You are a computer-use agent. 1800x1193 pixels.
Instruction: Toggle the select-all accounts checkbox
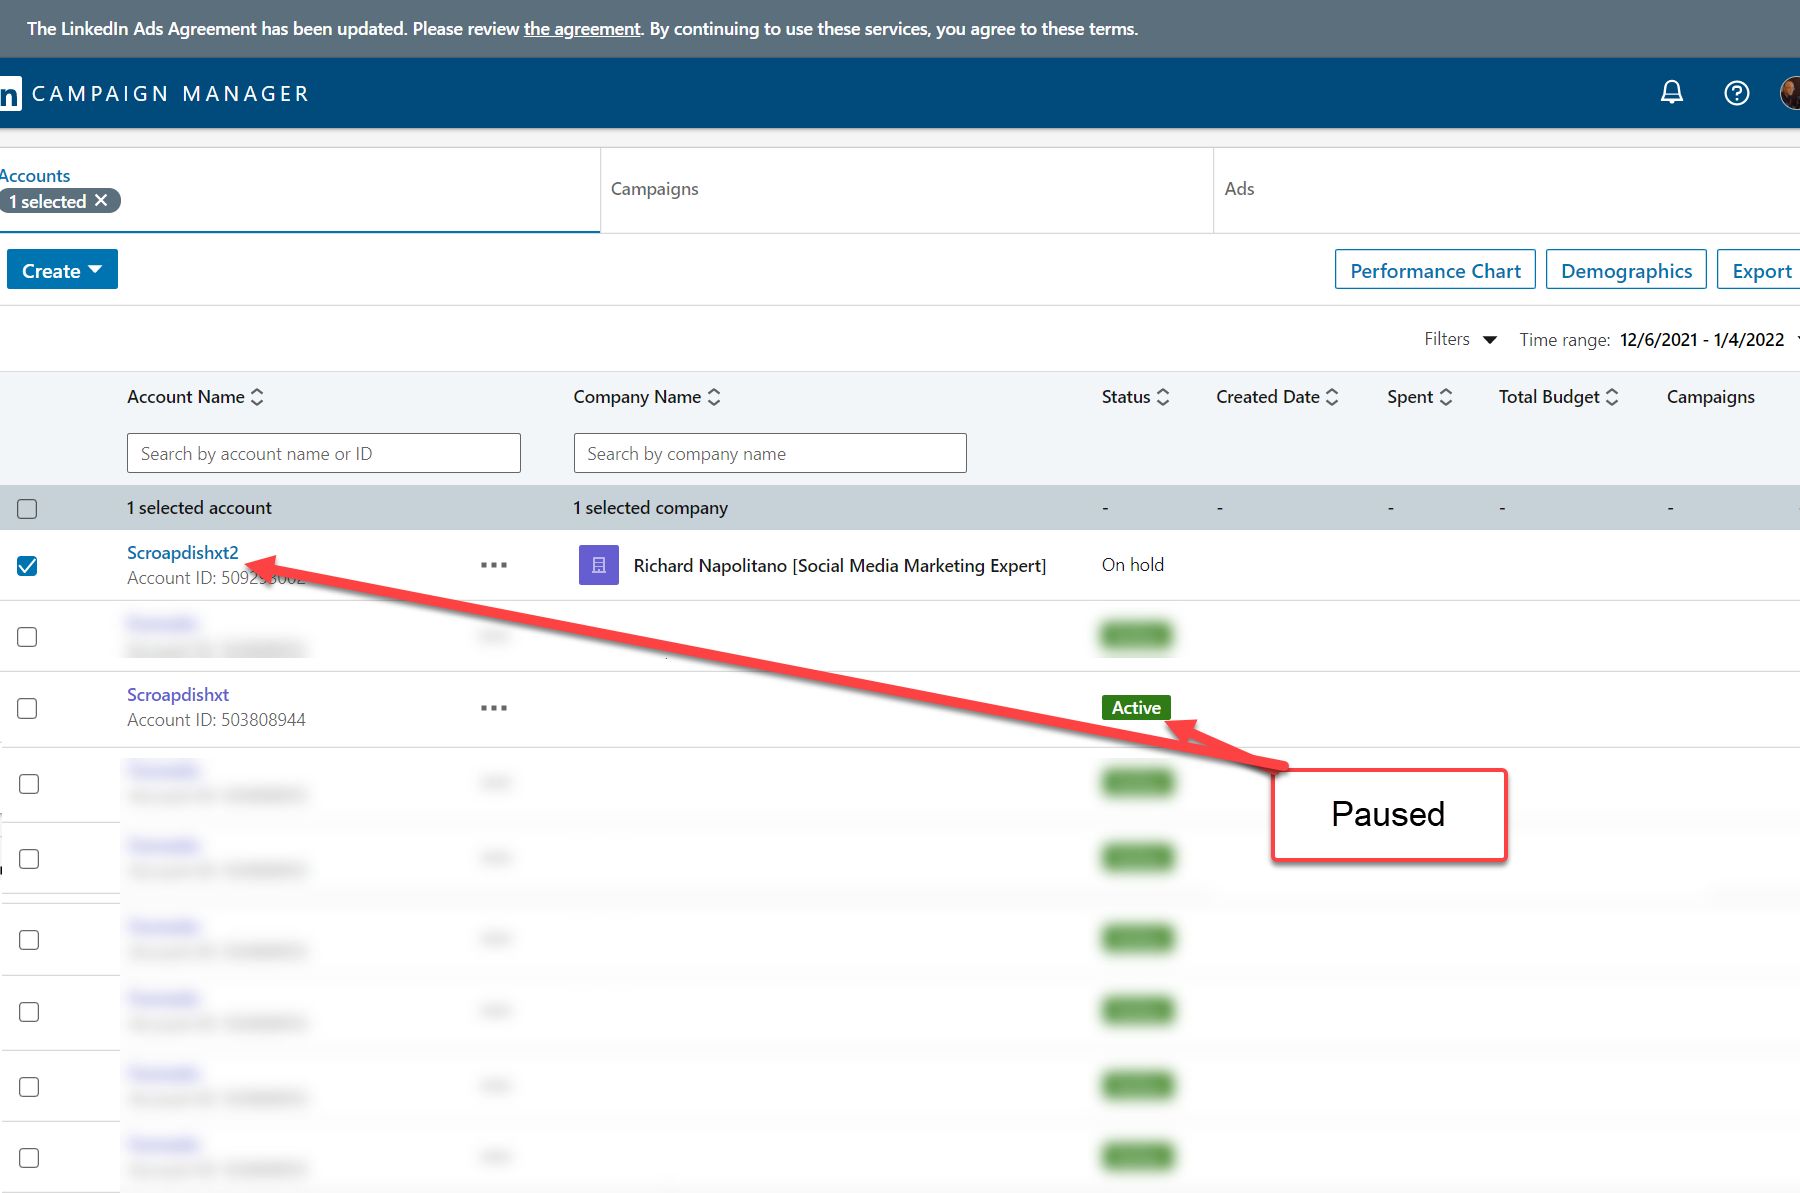coord(27,509)
